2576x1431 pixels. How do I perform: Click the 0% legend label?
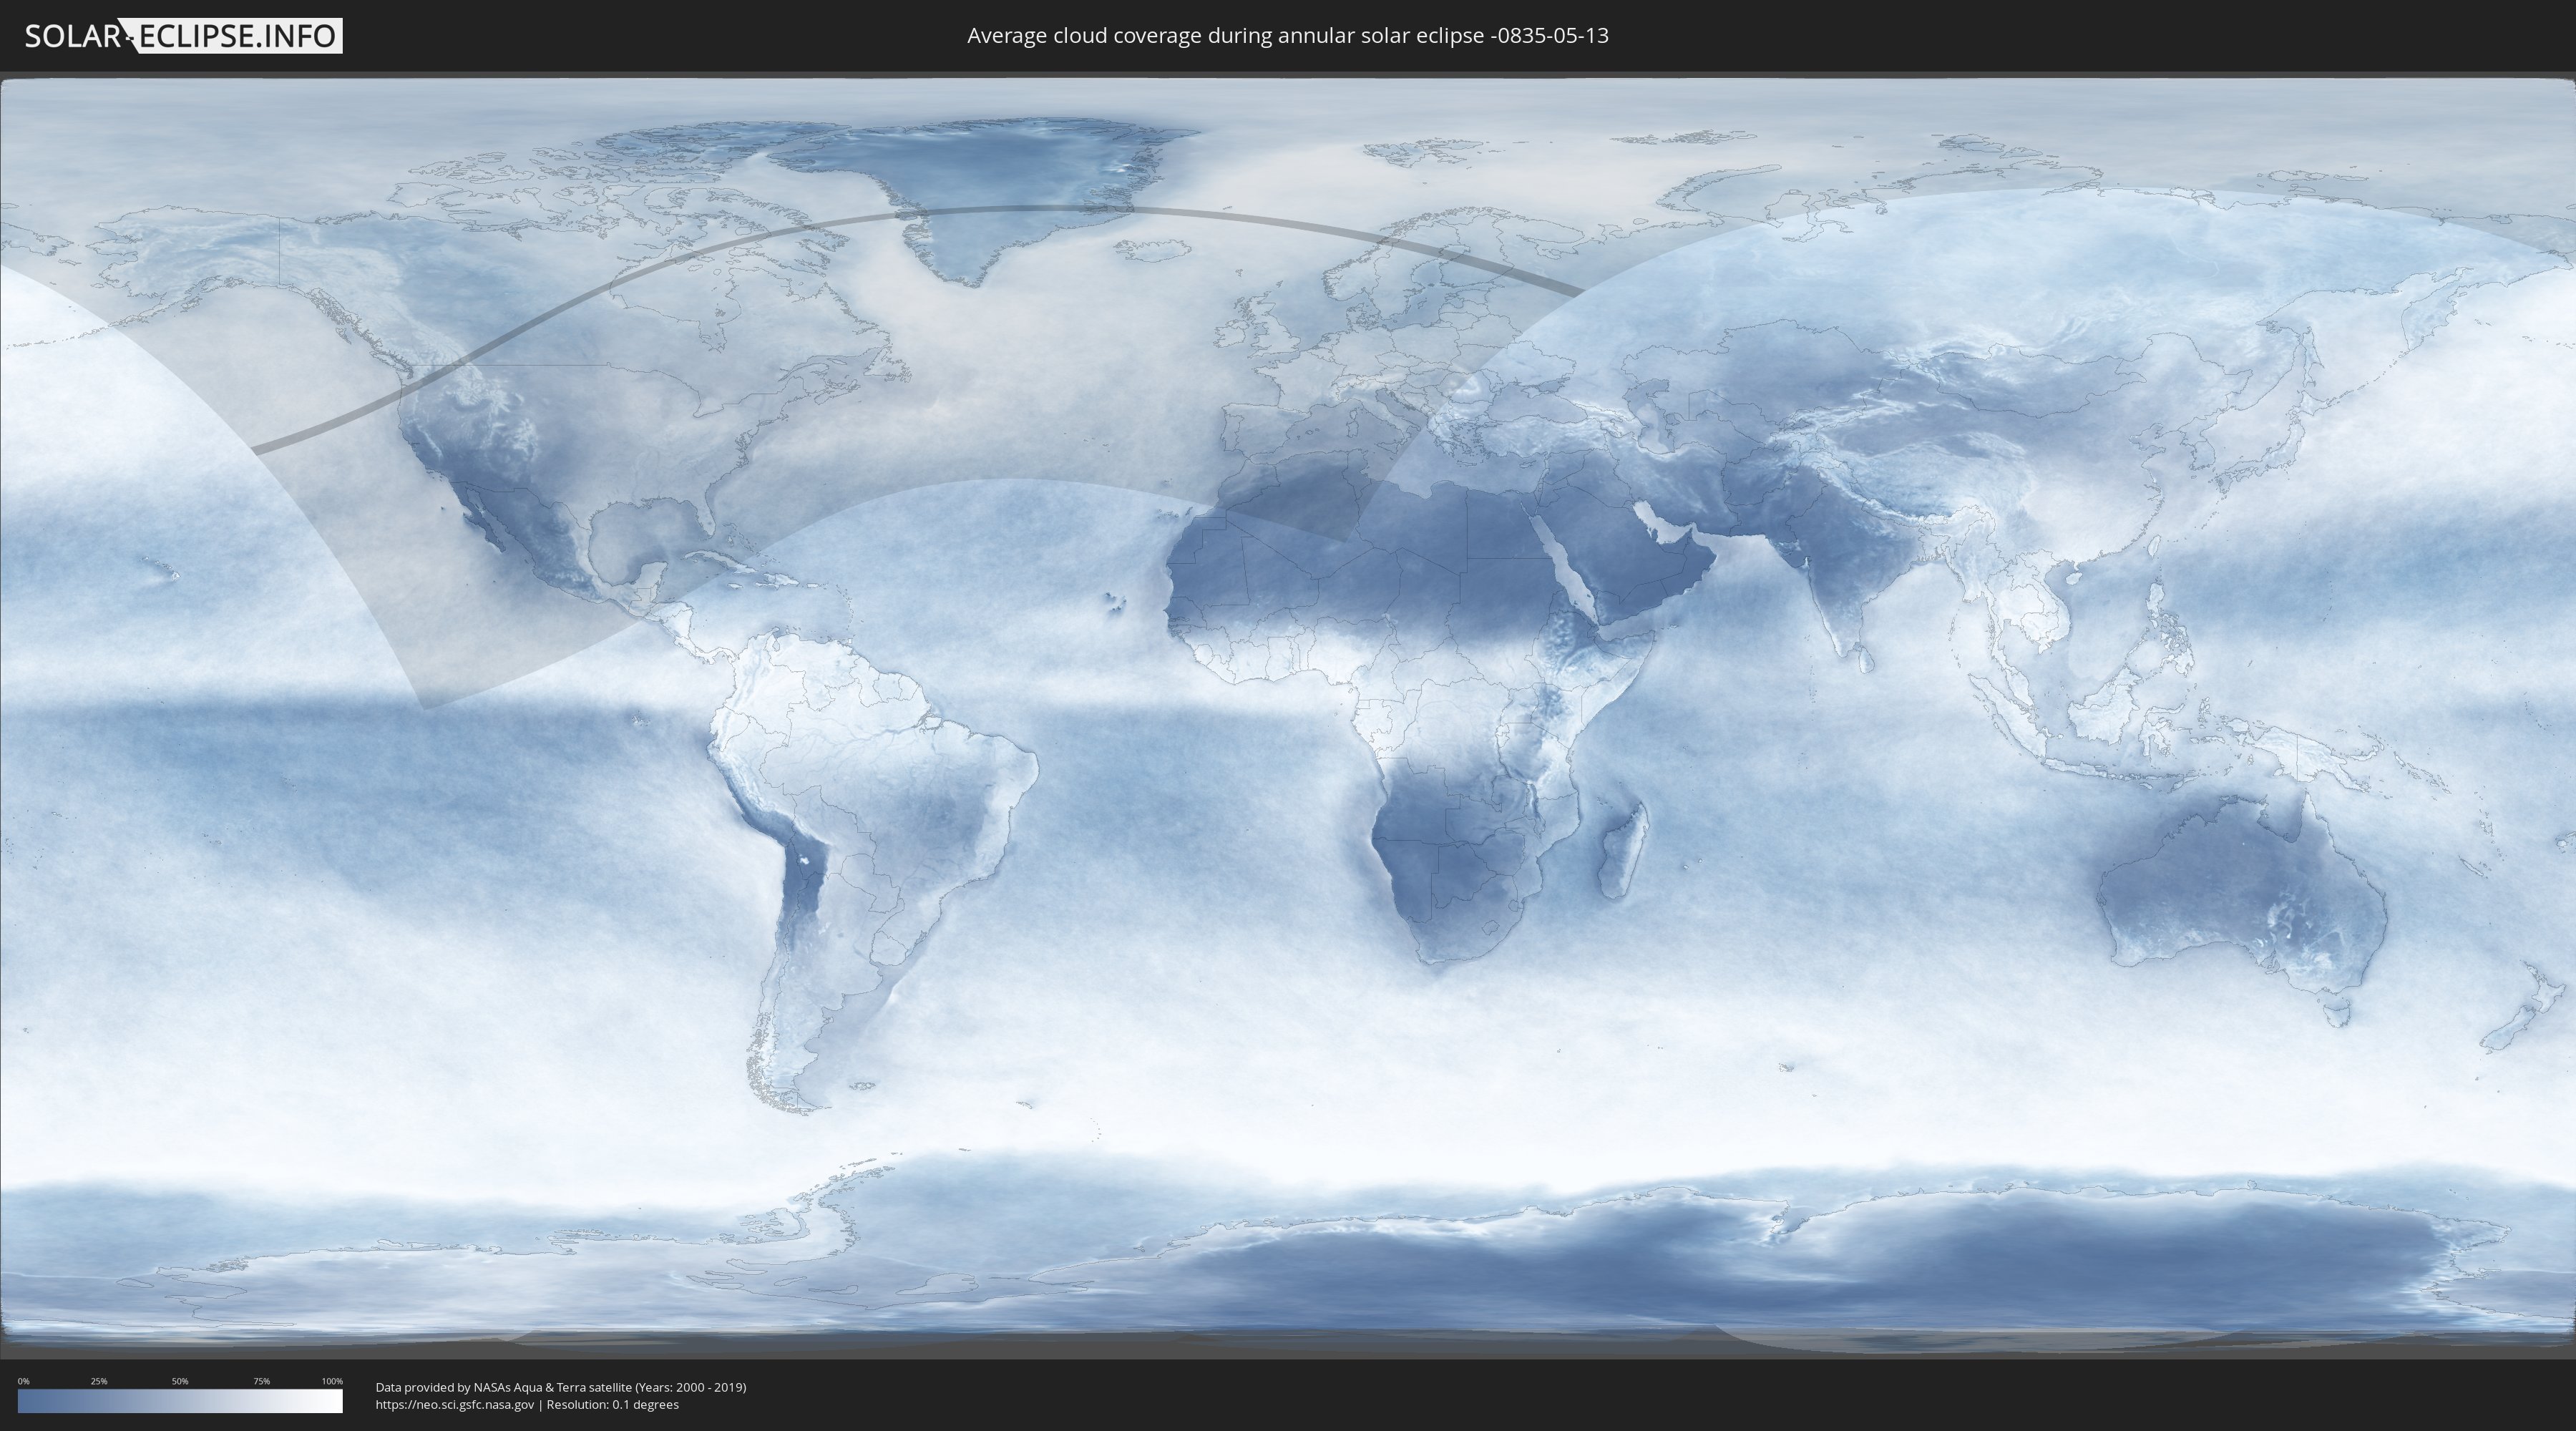click(x=24, y=1381)
